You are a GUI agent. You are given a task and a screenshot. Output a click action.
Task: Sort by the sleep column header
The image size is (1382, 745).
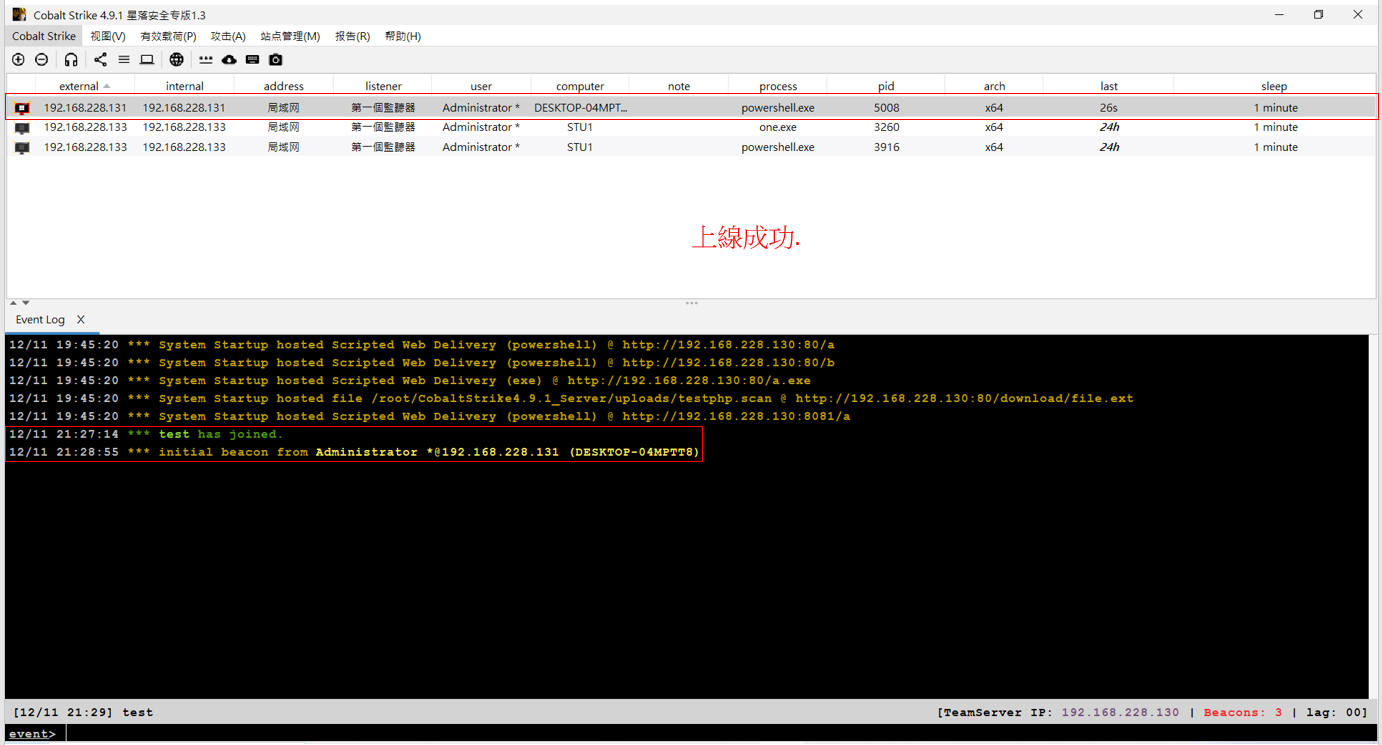point(1274,87)
